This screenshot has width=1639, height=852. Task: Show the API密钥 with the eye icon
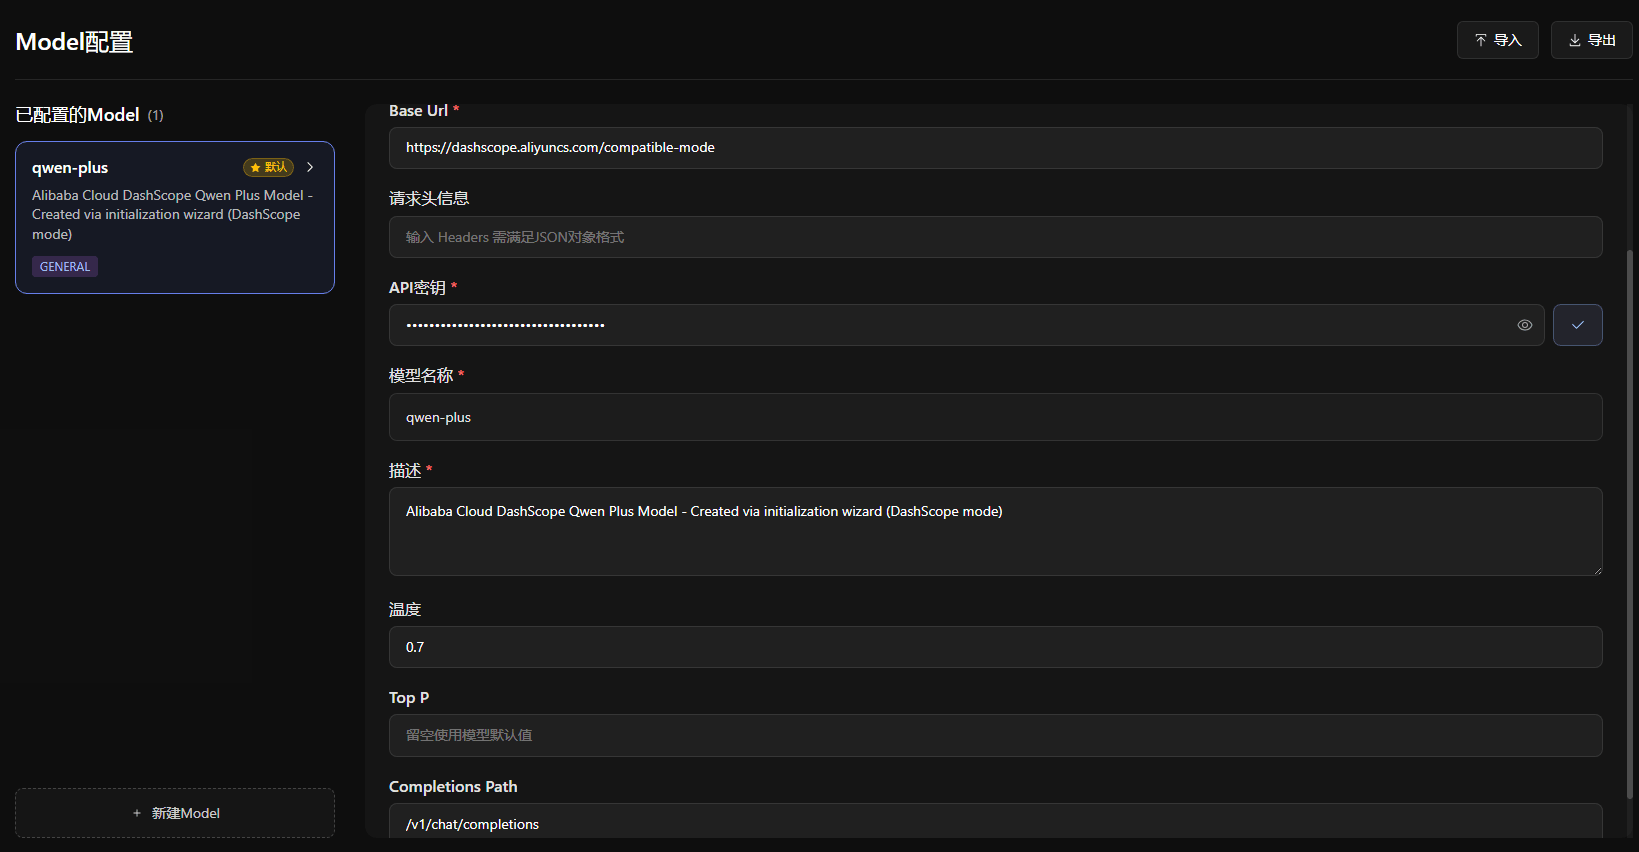(x=1524, y=325)
